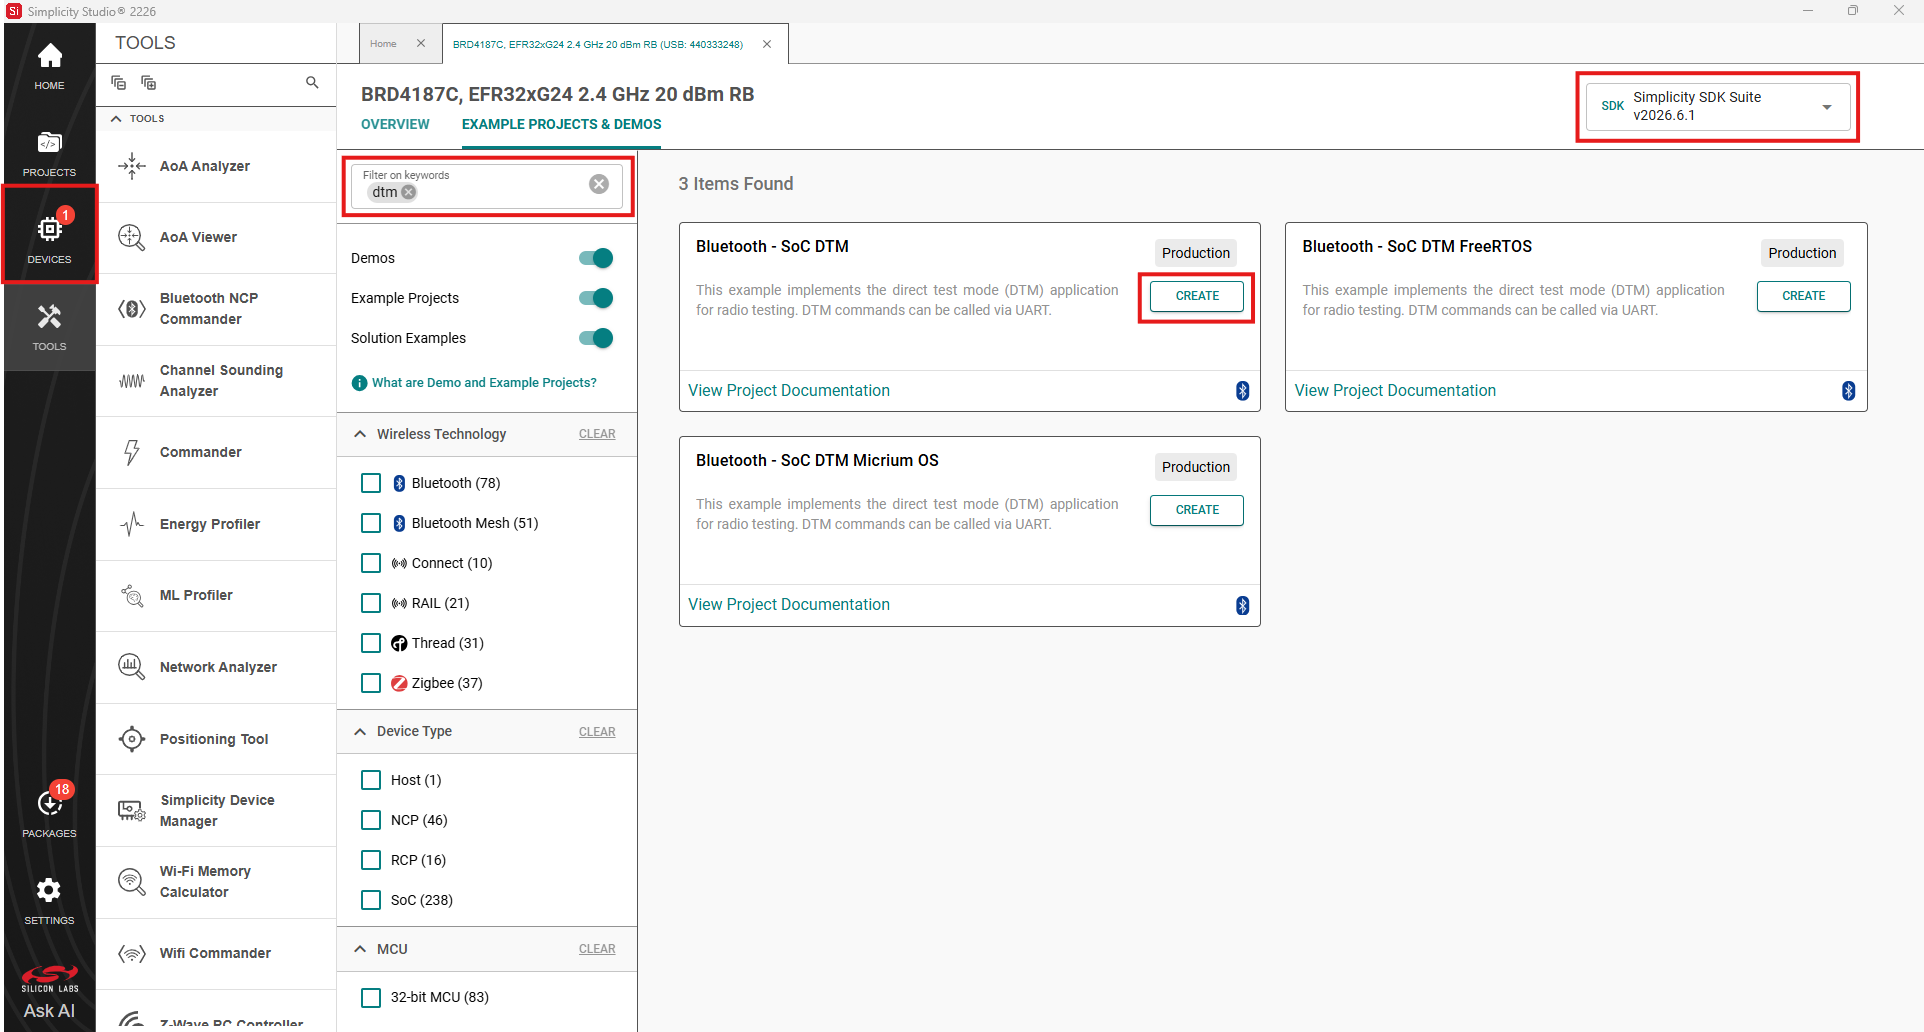Image resolution: width=1924 pixels, height=1032 pixels.
Task: Launch the Simplicity Device Manager tool
Action: [216, 811]
